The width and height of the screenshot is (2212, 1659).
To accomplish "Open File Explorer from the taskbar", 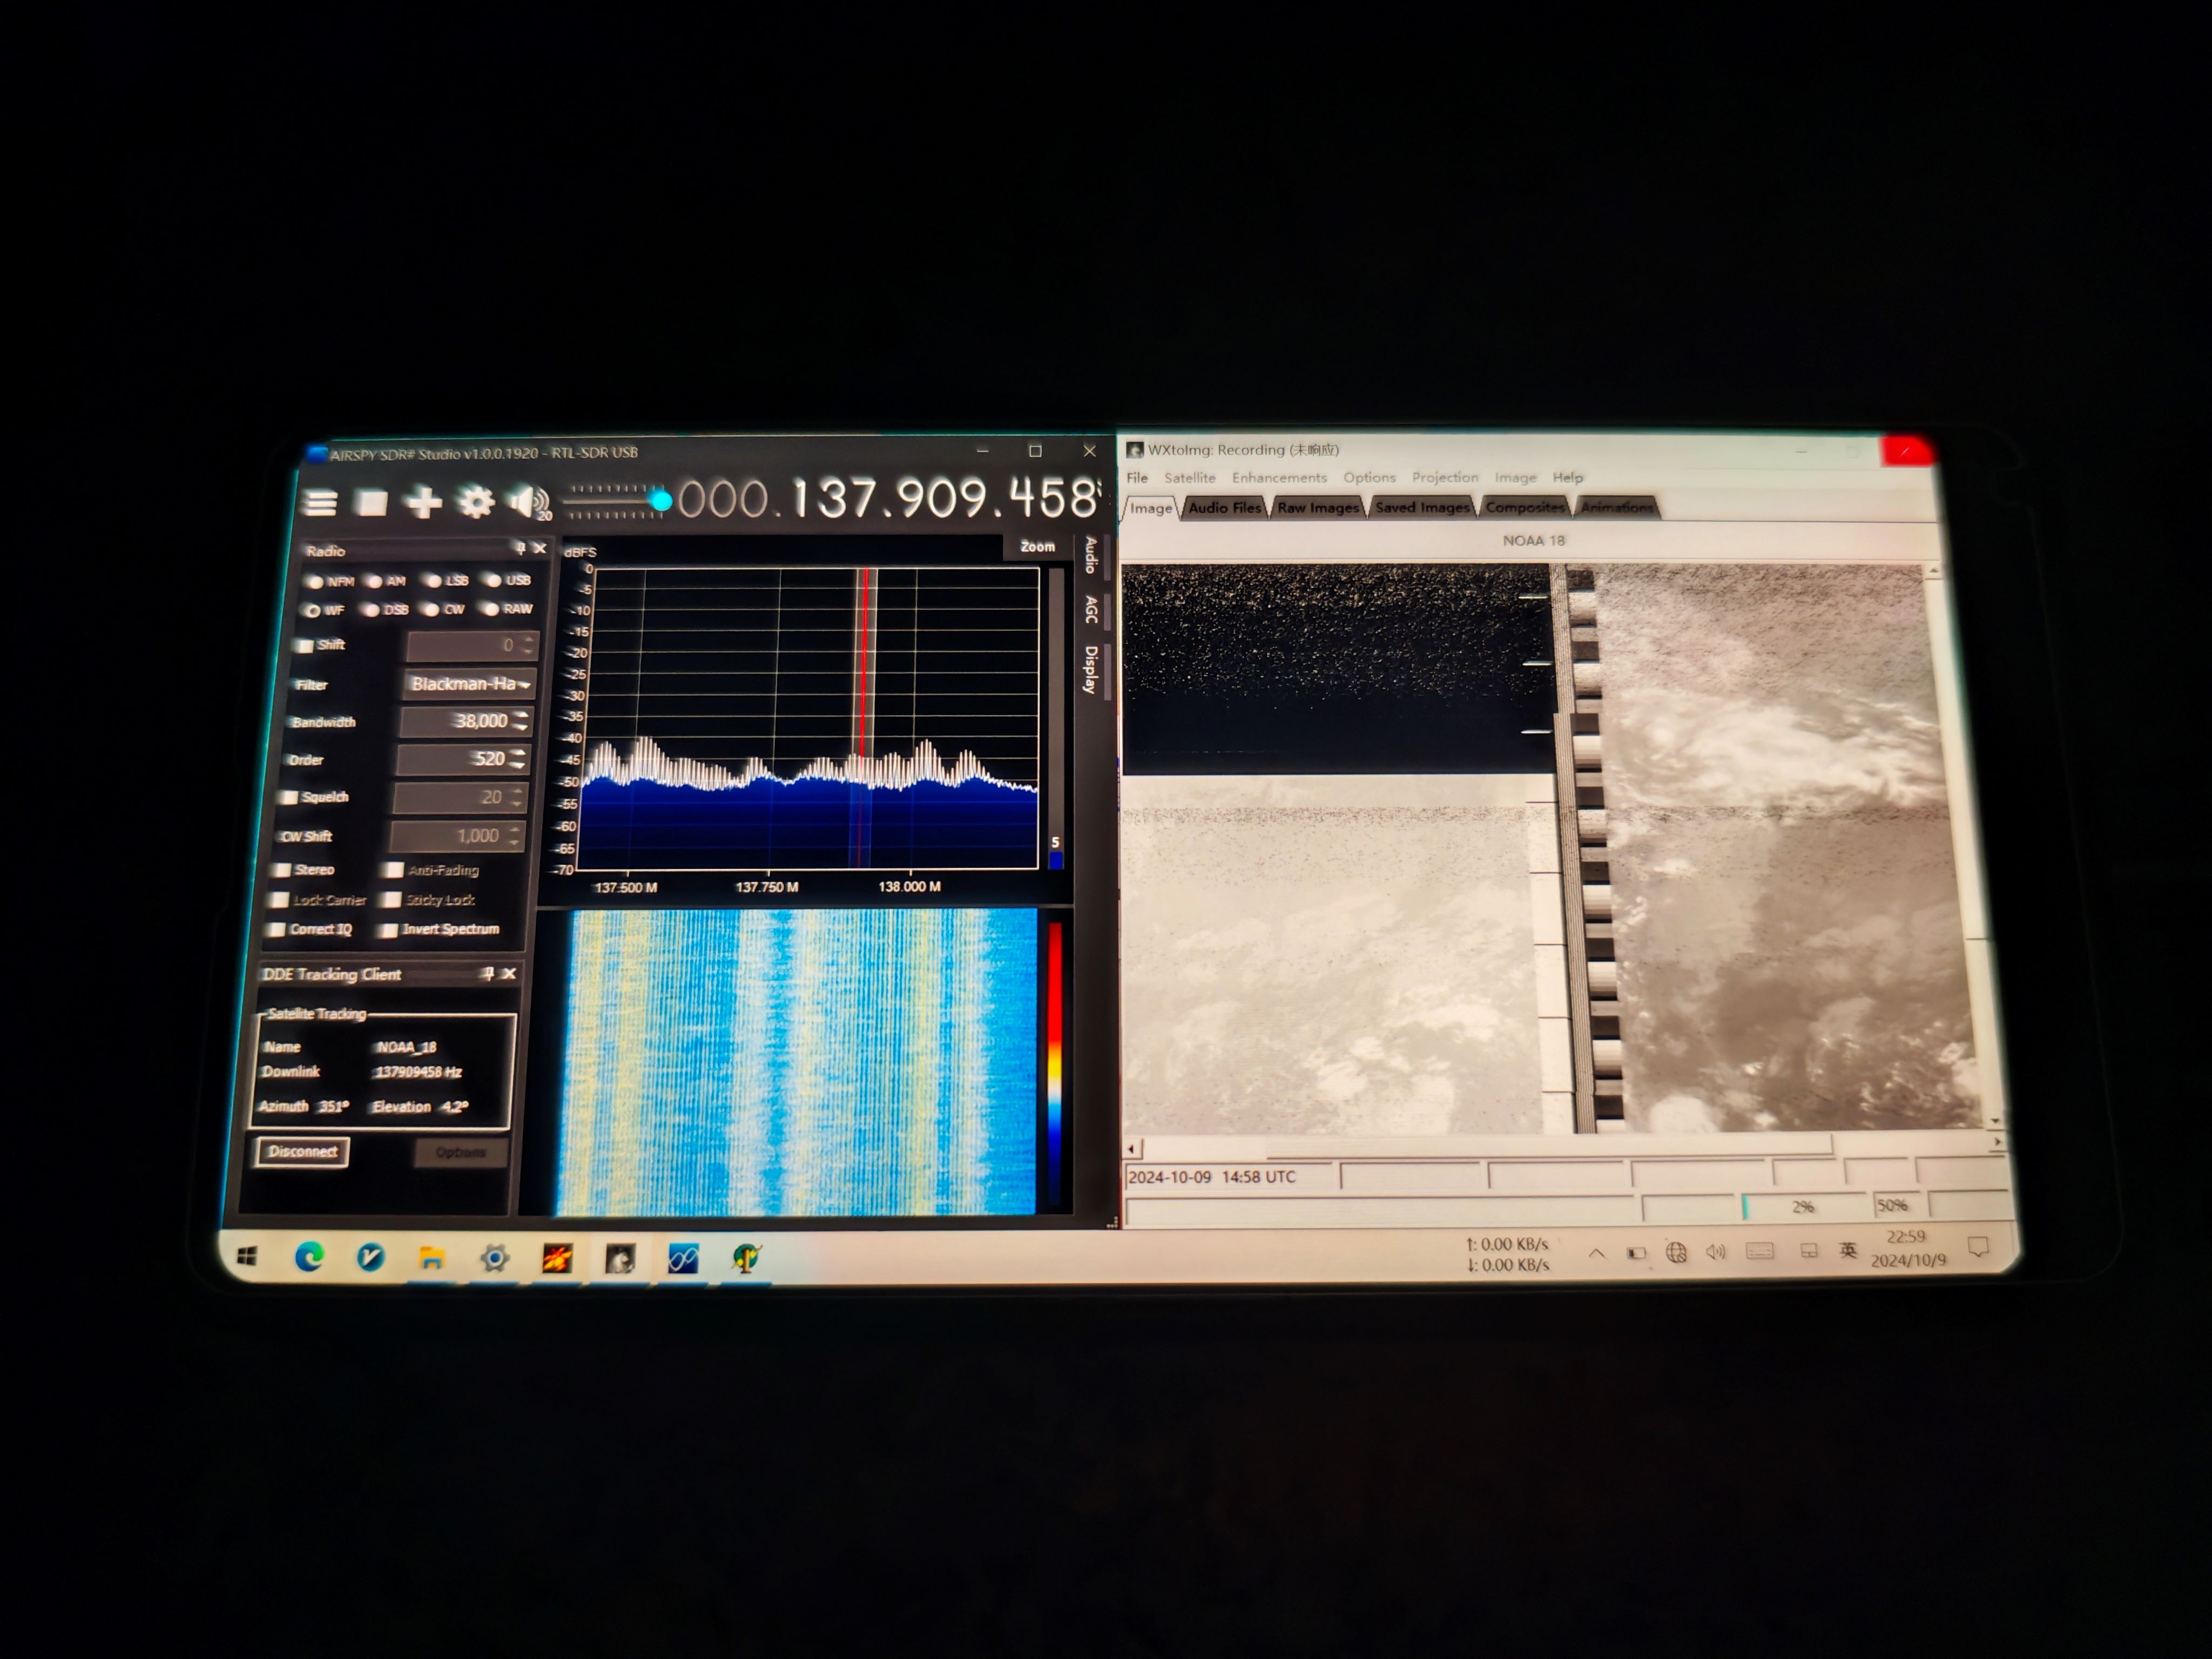I will point(432,1258).
